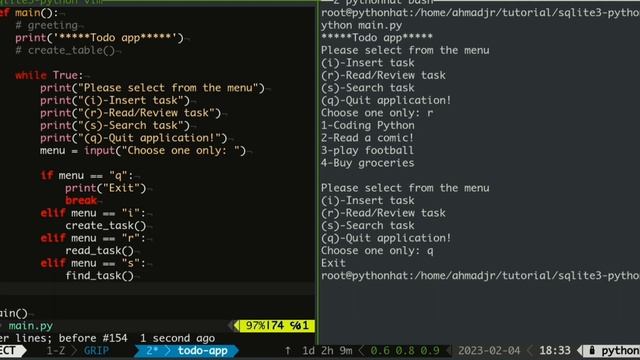The width and height of the screenshot is (640, 360).
Task: Click the '2-Read a comic!' task row
Action: pos(367,138)
